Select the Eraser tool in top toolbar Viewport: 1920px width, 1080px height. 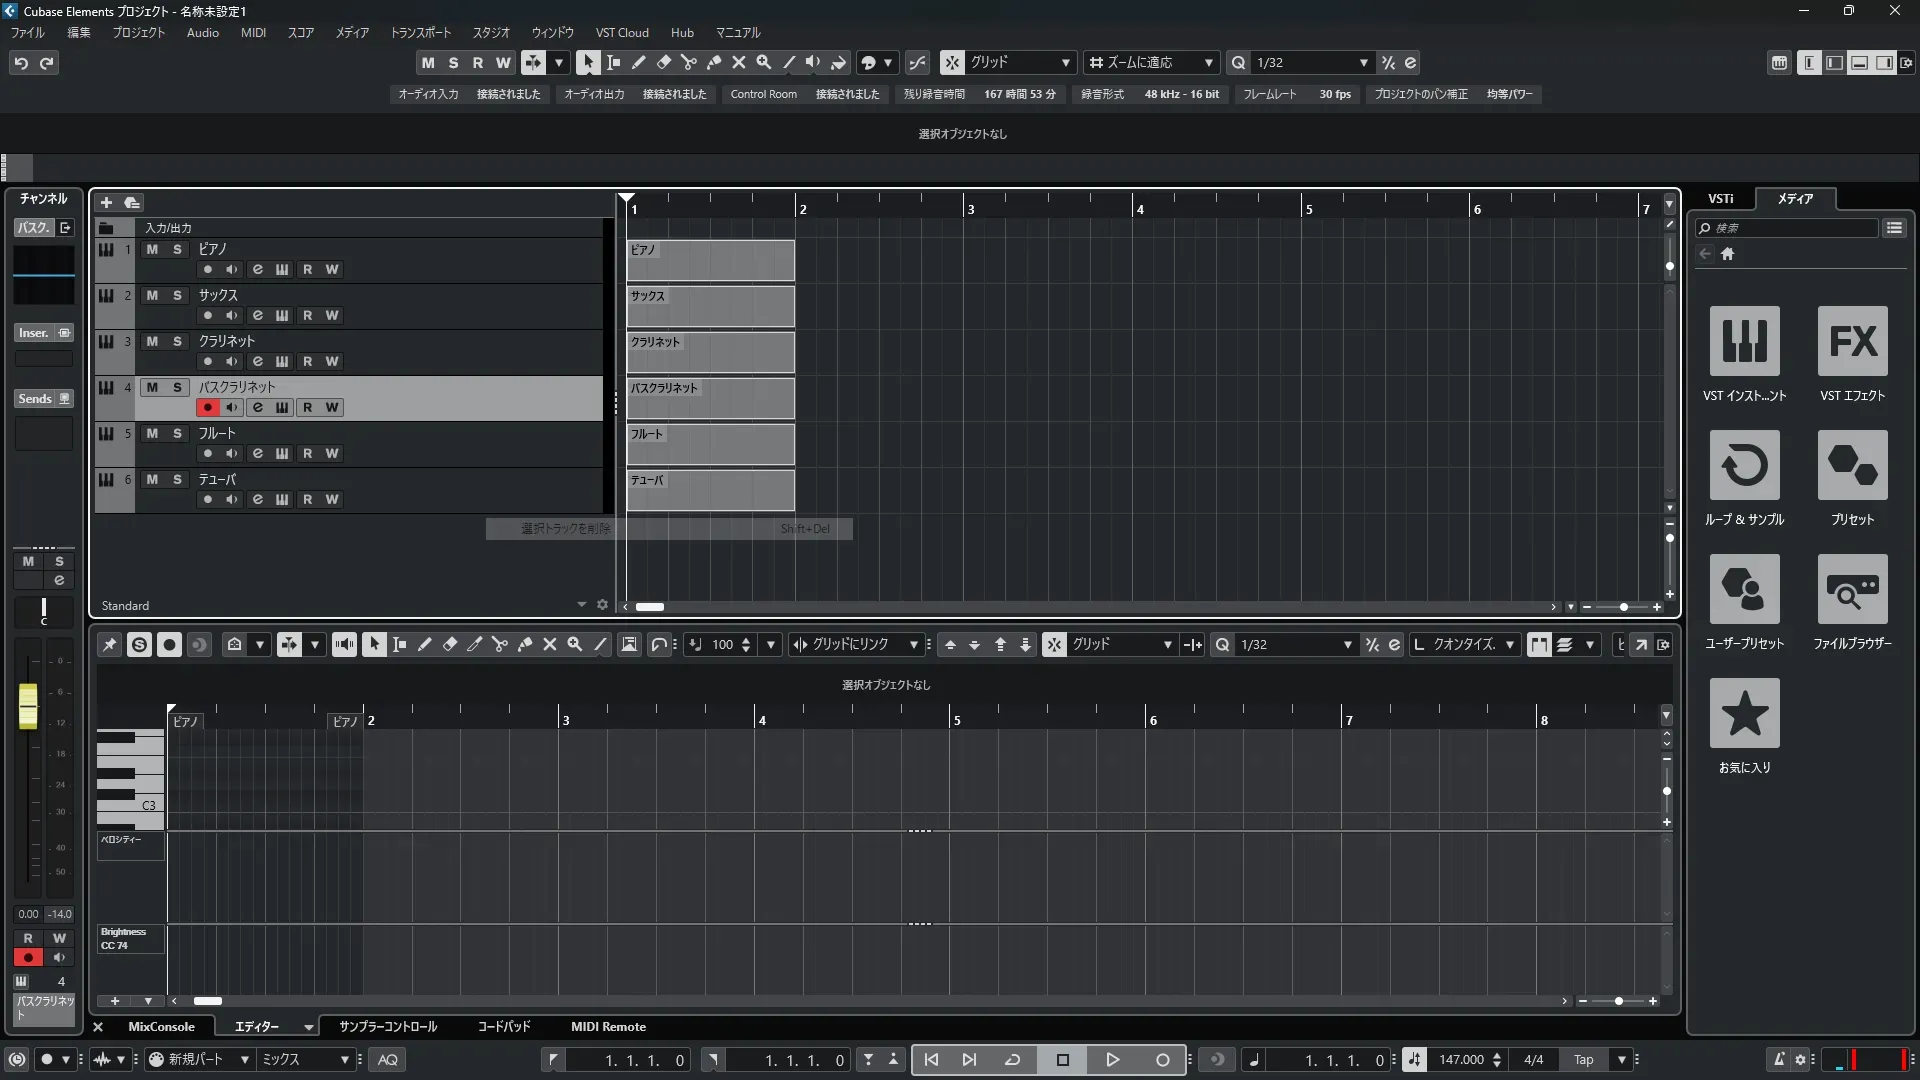point(663,62)
